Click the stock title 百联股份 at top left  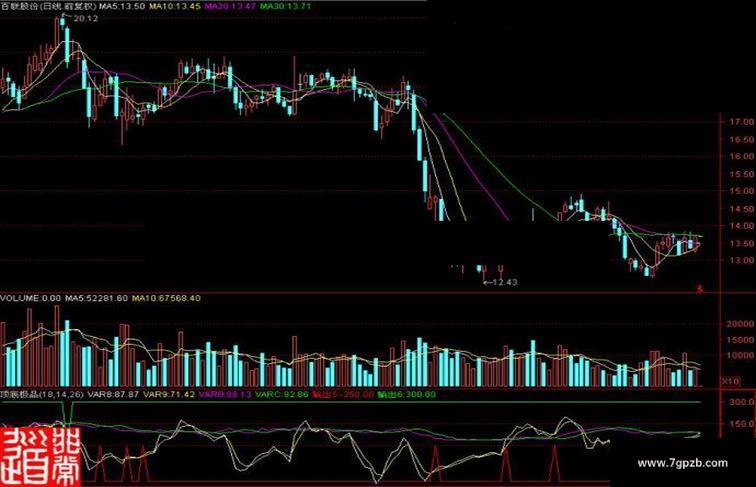20,6
